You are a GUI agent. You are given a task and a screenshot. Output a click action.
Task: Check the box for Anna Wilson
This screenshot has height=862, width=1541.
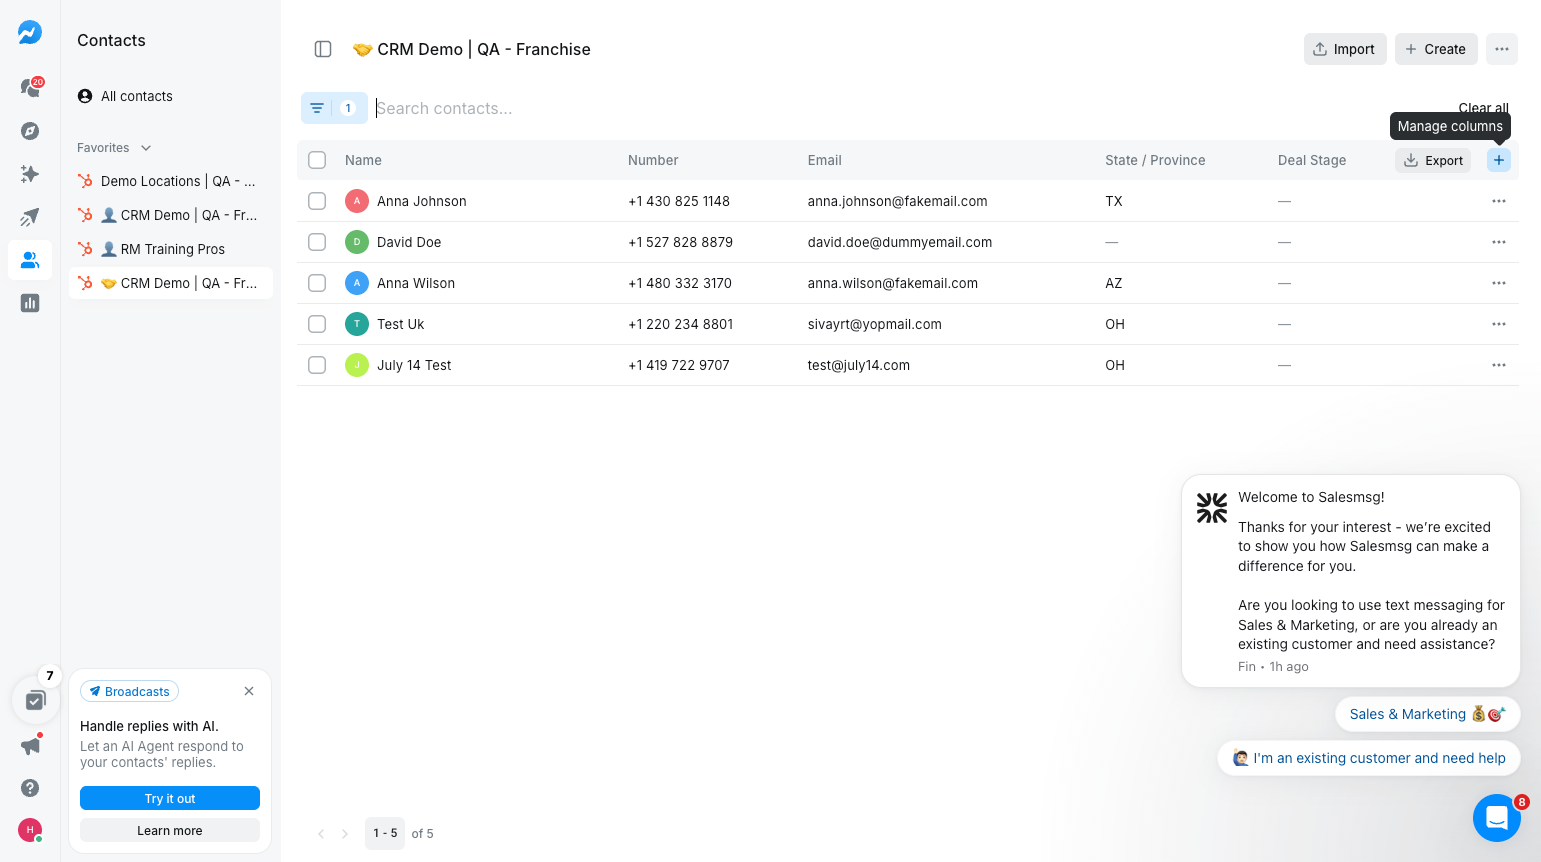(x=317, y=283)
